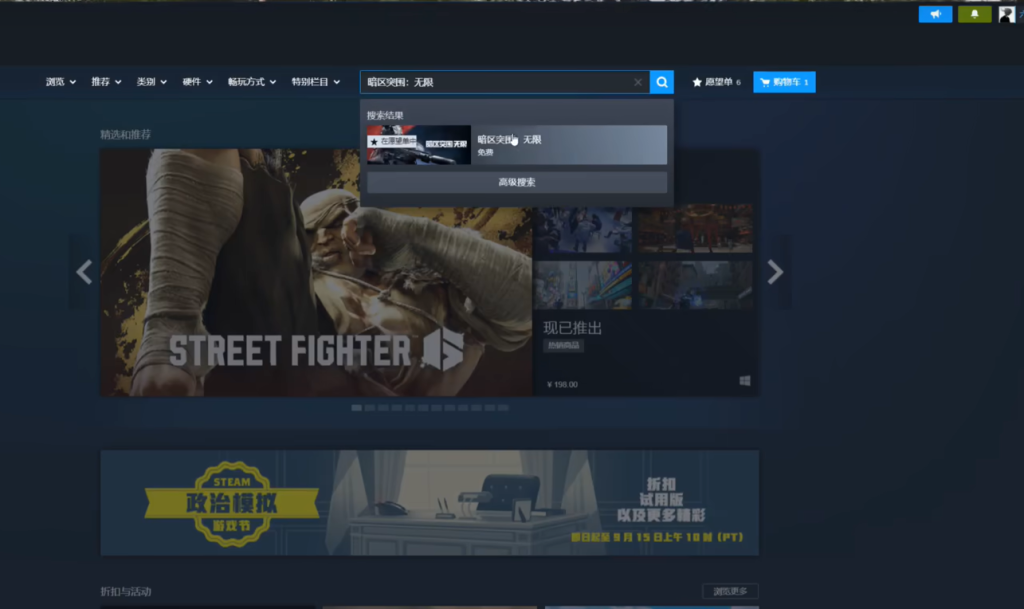Select the first carousel page dot
This screenshot has width=1024, height=609.
[x=357, y=408]
